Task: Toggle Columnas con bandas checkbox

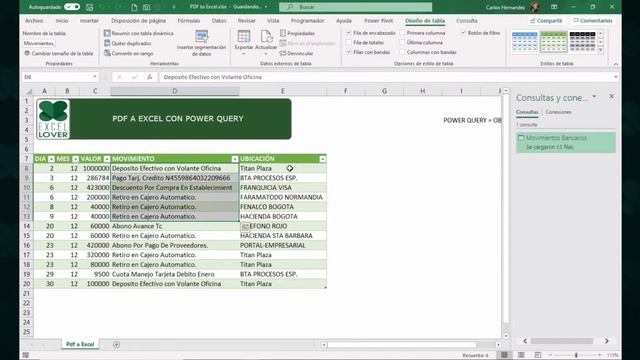Action: pos(402,52)
